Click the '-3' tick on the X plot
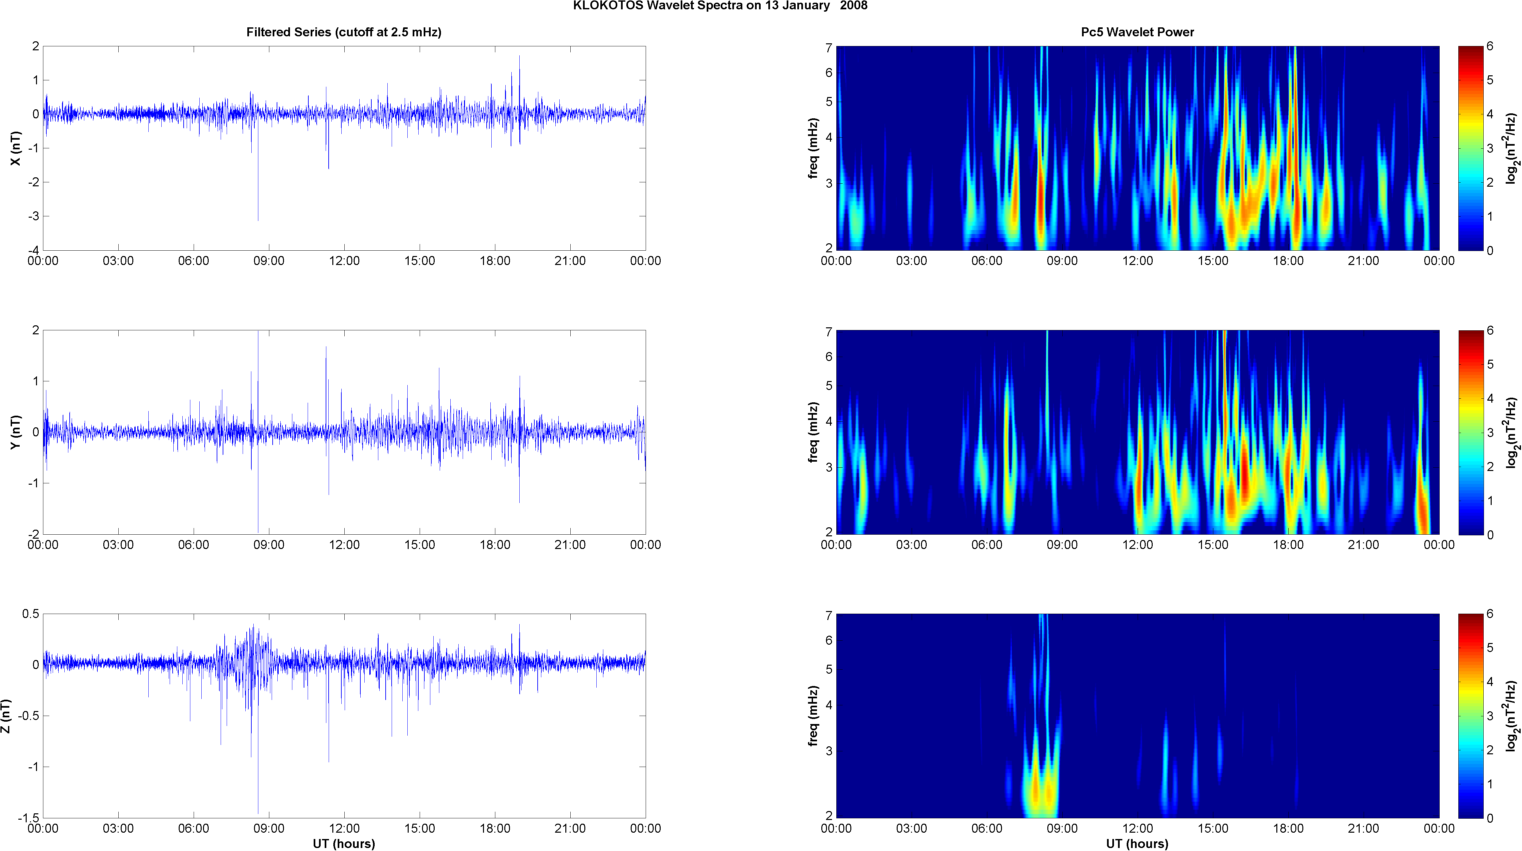Image resolution: width=1522 pixels, height=851 pixels. pos(33,216)
